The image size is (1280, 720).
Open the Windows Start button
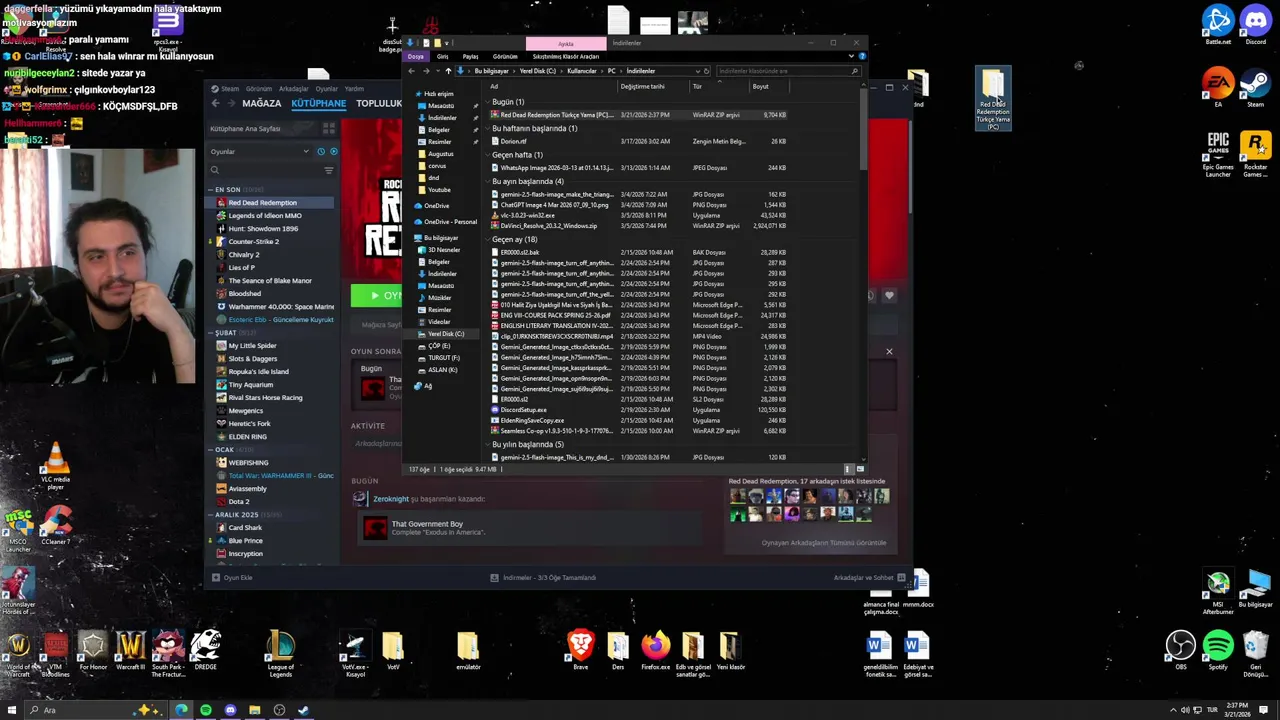[x=11, y=710]
